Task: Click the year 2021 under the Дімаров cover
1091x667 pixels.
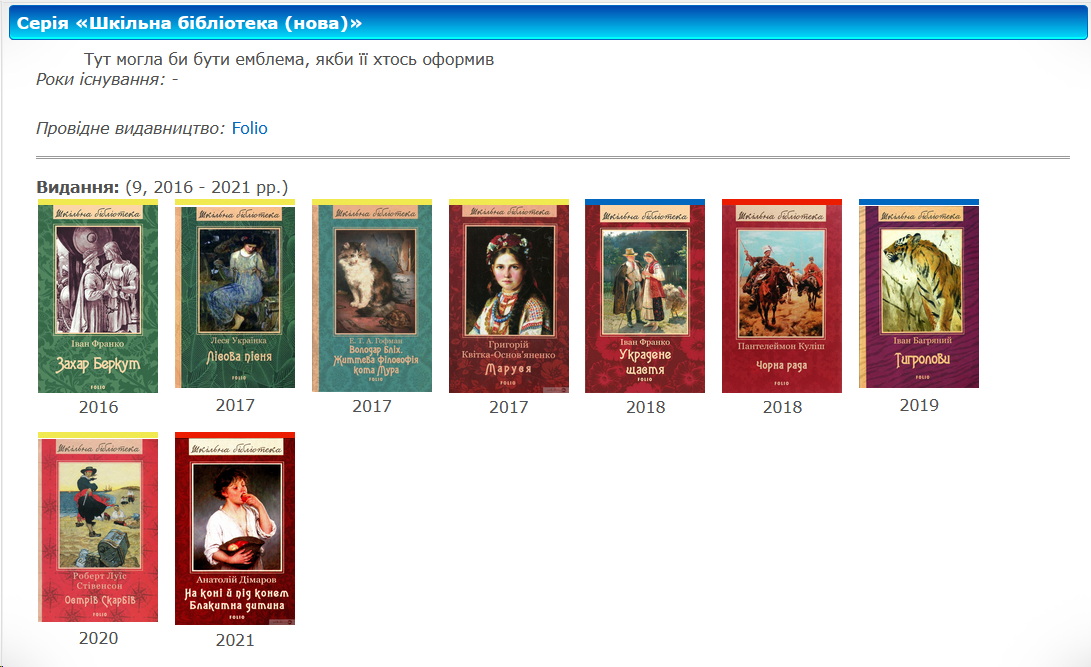Action: point(235,640)
